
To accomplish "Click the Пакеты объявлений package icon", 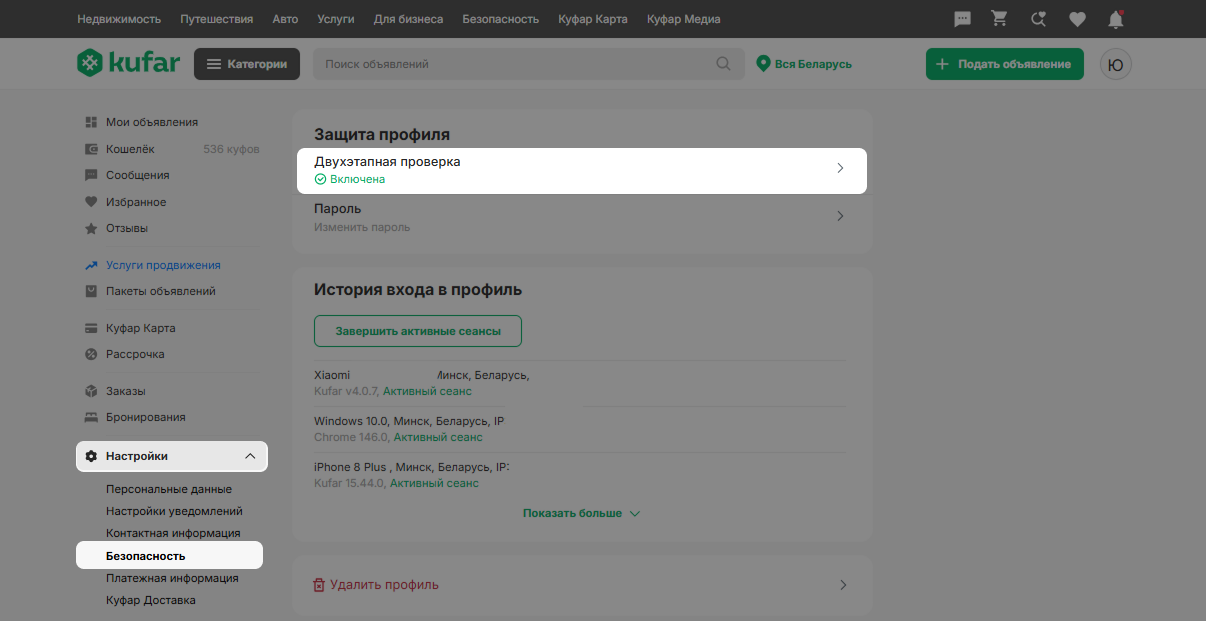I will [x=91, y=291].
